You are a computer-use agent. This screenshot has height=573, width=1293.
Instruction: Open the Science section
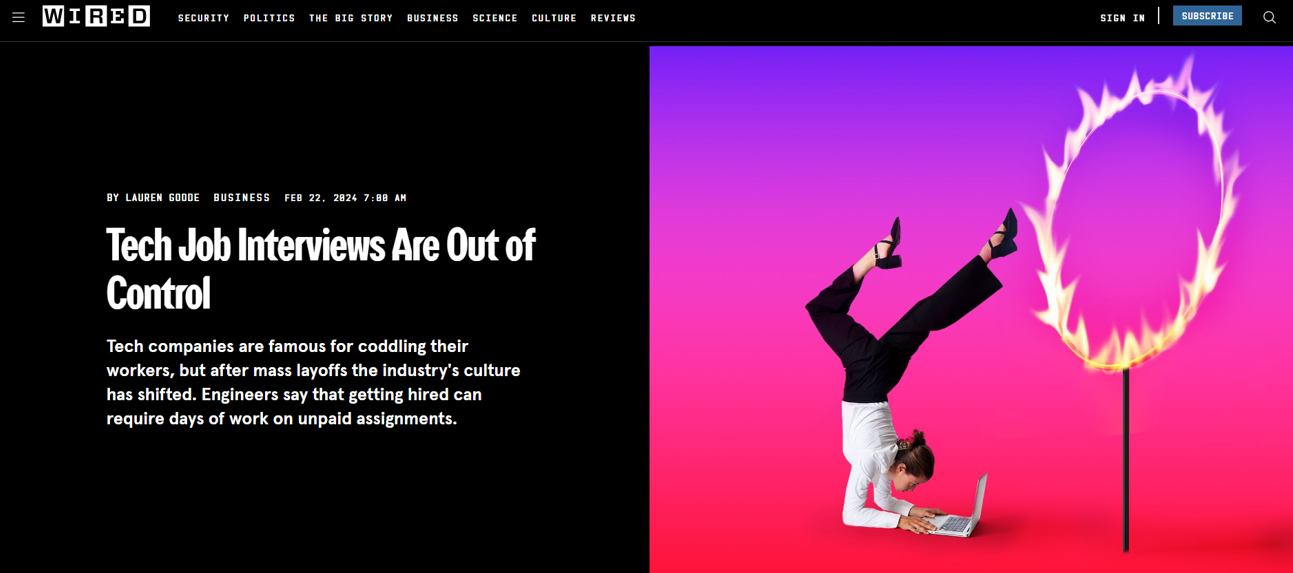(495, 18)
